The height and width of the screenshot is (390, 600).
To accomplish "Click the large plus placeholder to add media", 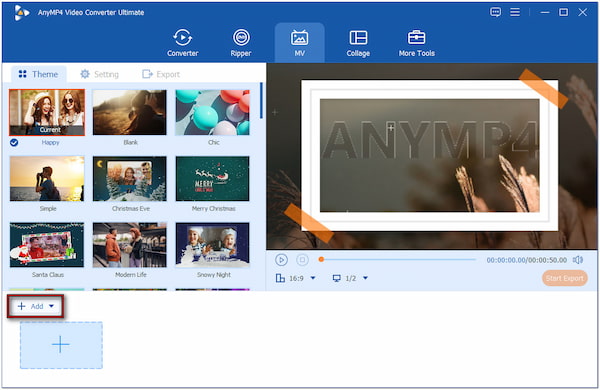I will pyautogui.click(x=61, y=345).
